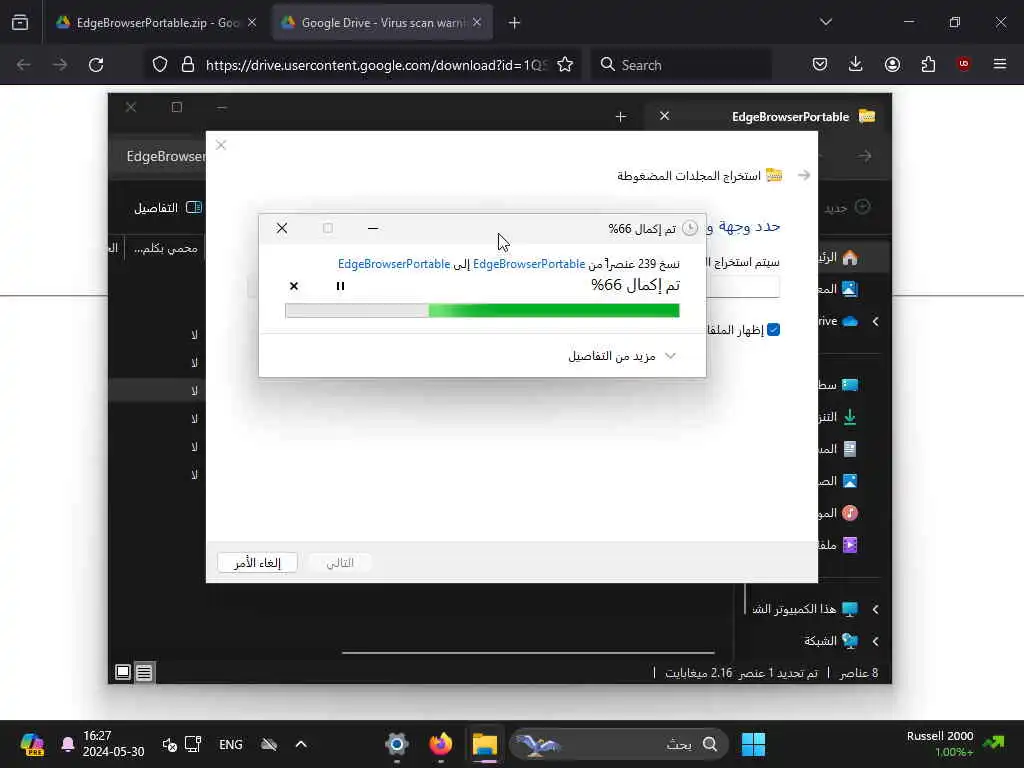The width and height of the screenshot is (1024, 768).
Task: Go forward in Firefox
Action: (59, 65)
